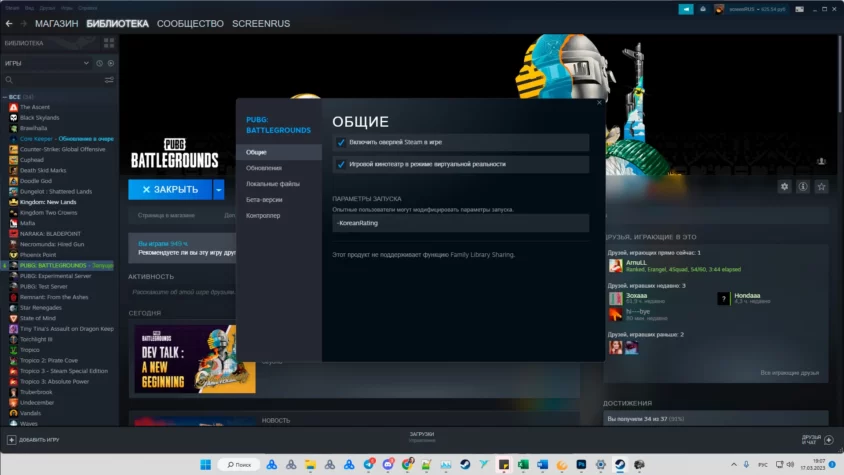Image resolution: width=844 pixels, height=475 pixels.
Task: Open Chrome from the taskbar
Action: 407,465
